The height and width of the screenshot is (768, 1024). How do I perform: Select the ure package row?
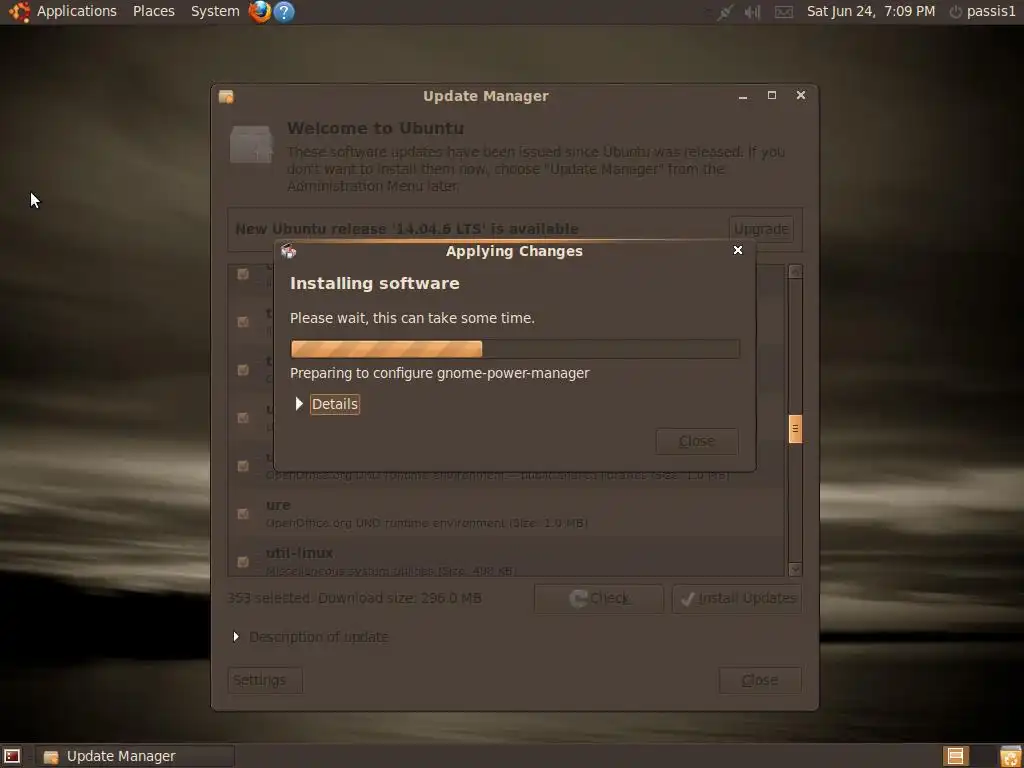pyautogui.click(x=507, y=513)
